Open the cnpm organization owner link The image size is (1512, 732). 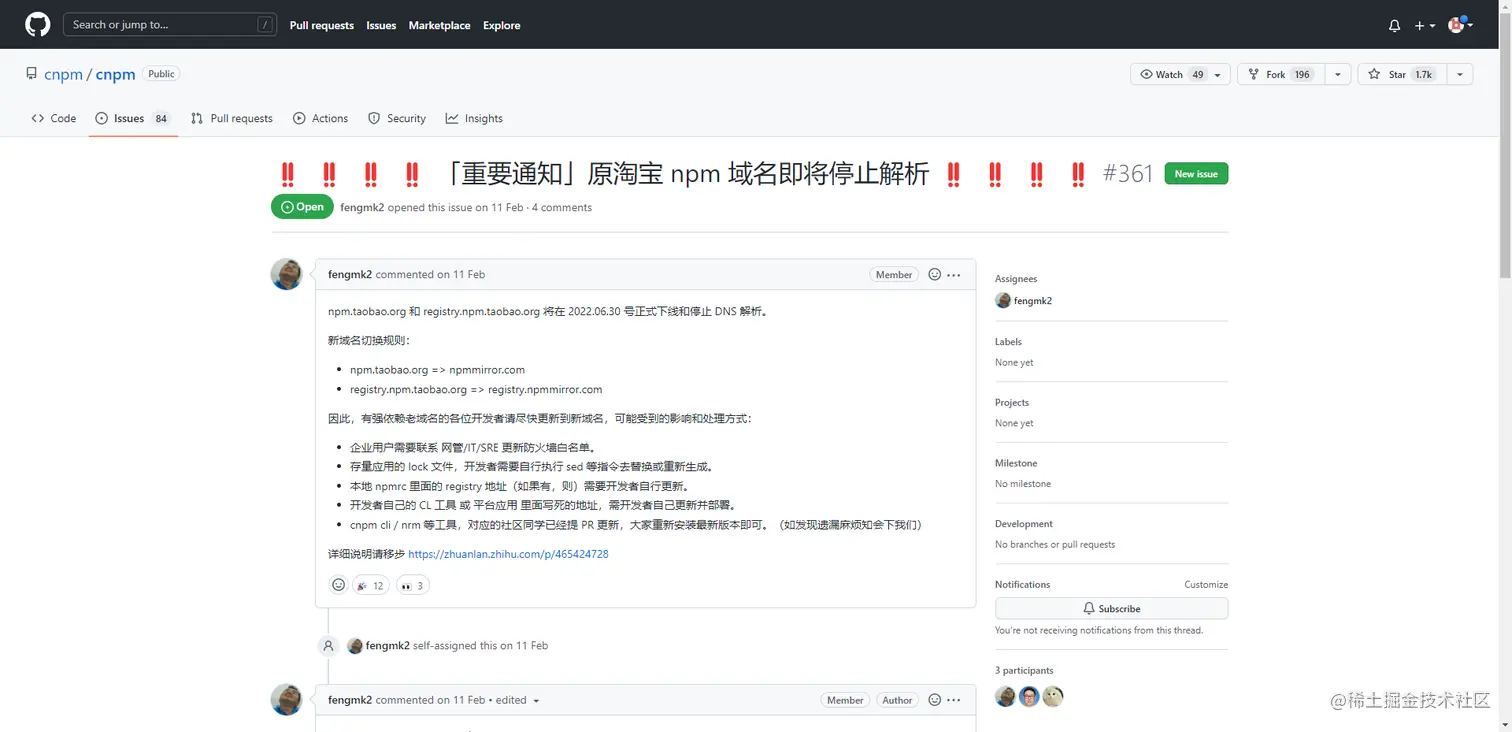coord(63,75)
